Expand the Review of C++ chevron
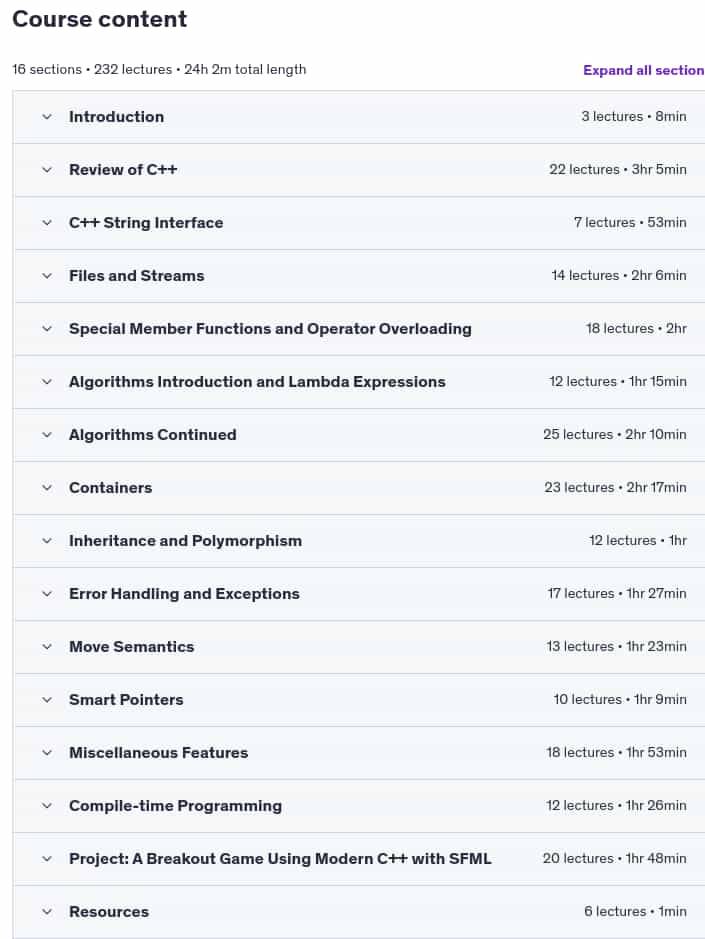705x939 pixels. pyautogui.click(x=47, y=170)
